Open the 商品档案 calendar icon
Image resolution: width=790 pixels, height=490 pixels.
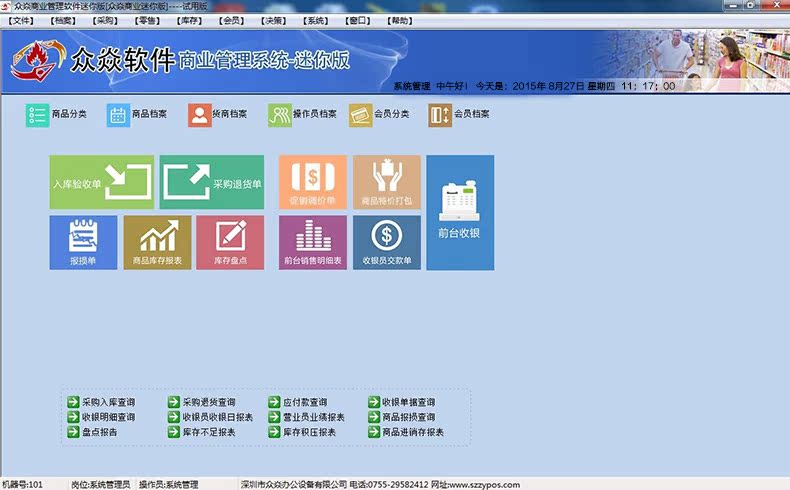(118, 115)
